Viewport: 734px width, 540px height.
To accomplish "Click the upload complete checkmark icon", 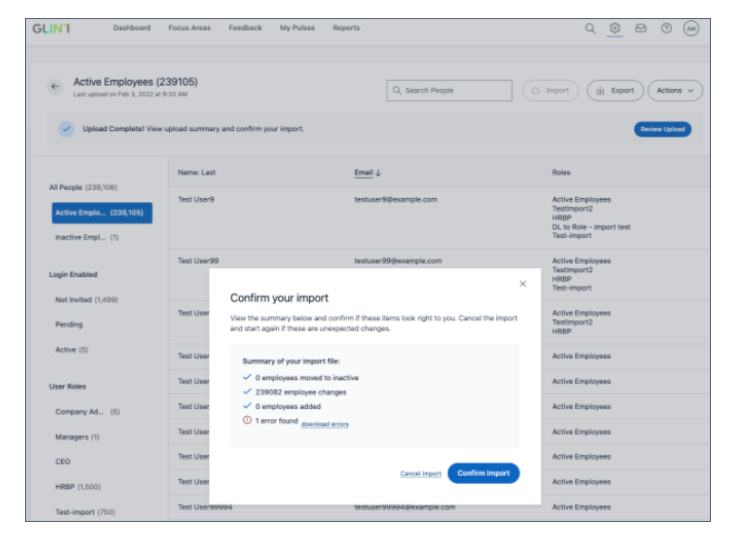I will [x=66, y=129].
